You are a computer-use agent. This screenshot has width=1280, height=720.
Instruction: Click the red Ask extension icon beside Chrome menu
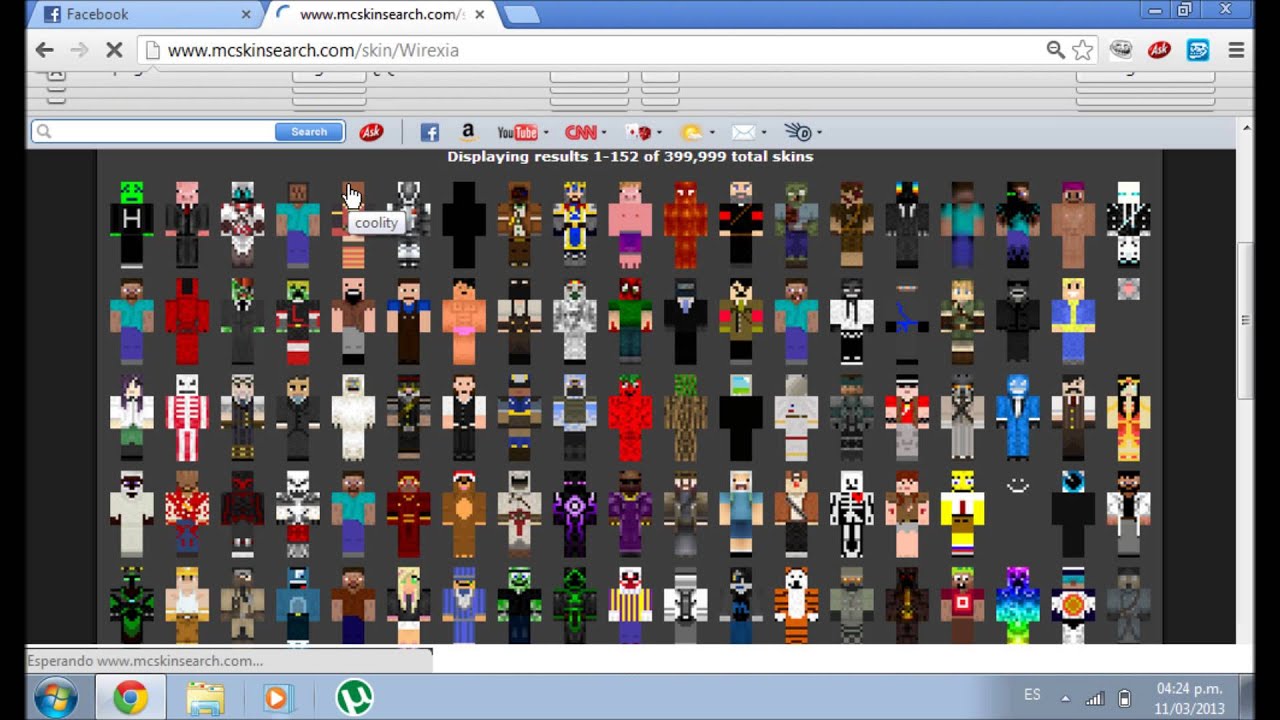[1159, 50]
